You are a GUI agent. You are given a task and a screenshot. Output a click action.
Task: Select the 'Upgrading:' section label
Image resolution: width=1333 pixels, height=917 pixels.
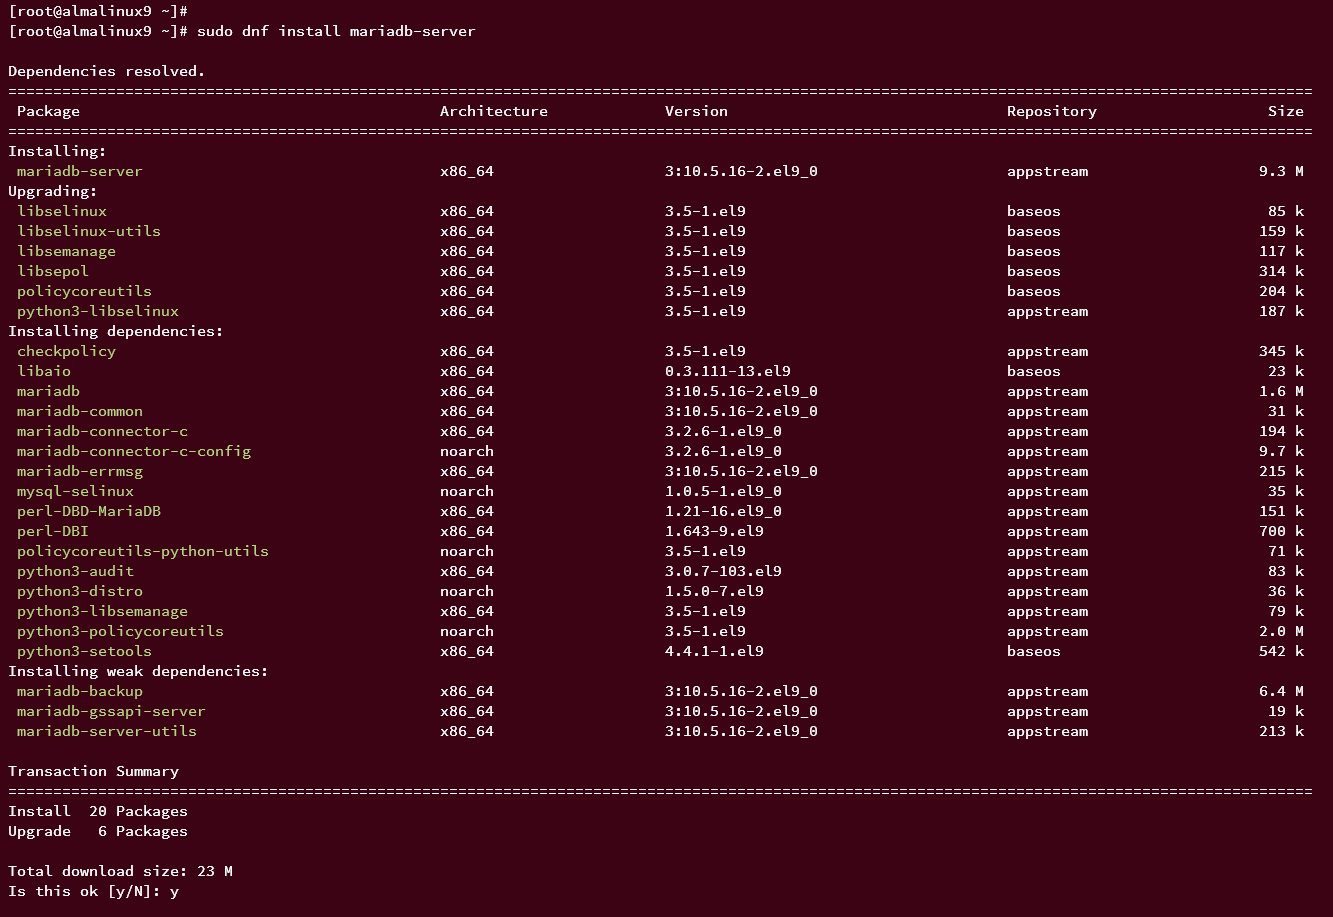click(x=53, y=191)
